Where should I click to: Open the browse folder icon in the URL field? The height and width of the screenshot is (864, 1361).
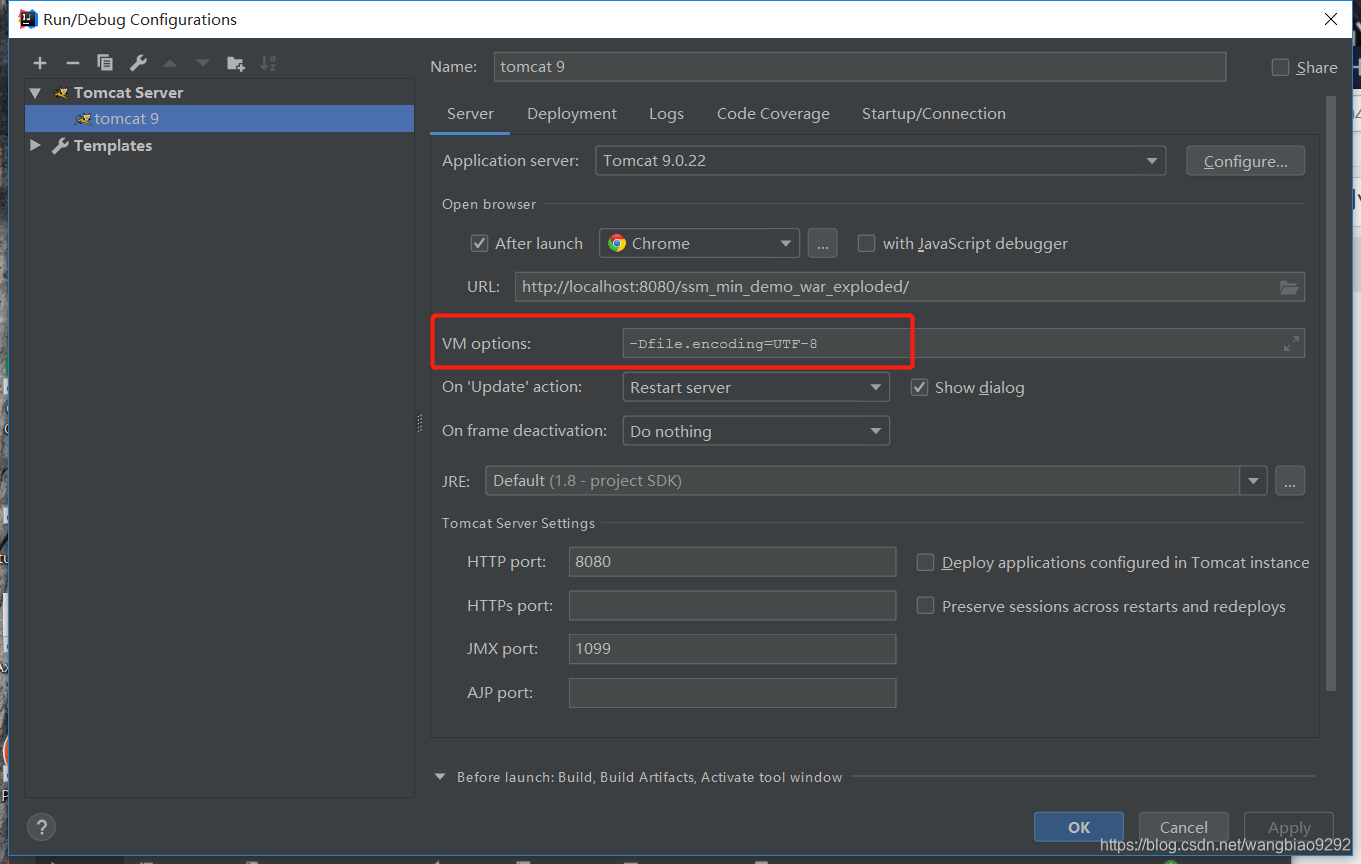tap(1289, 287)
